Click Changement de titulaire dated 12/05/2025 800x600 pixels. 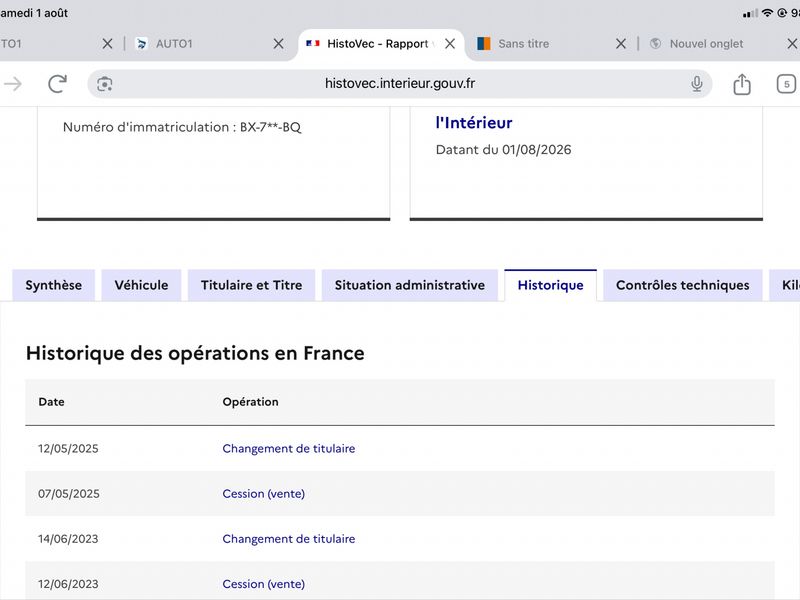[289, 448]
